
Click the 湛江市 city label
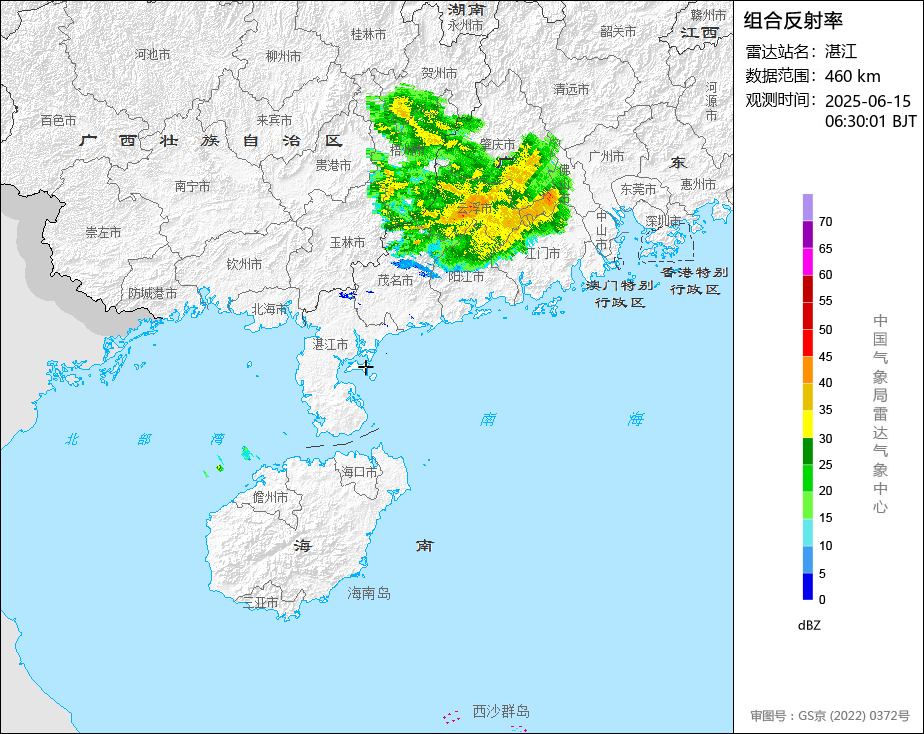pos(330,344)
